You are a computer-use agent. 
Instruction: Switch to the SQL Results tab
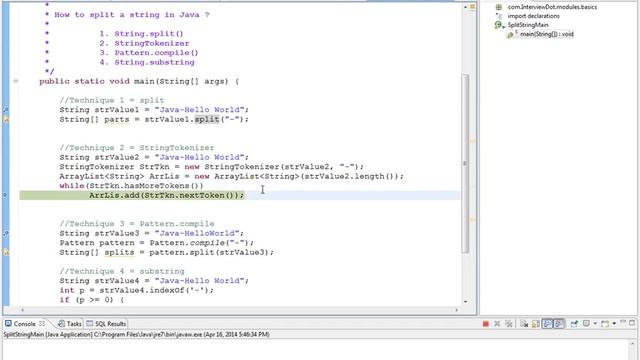tap(107, 324)
